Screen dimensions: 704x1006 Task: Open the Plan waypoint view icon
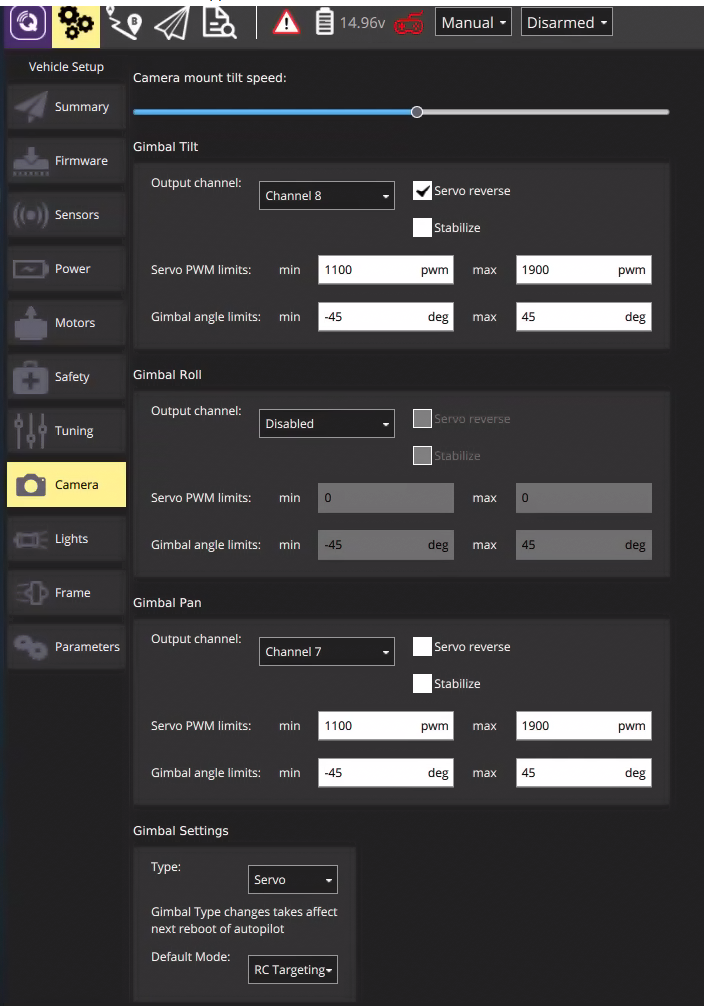point(124,24)
